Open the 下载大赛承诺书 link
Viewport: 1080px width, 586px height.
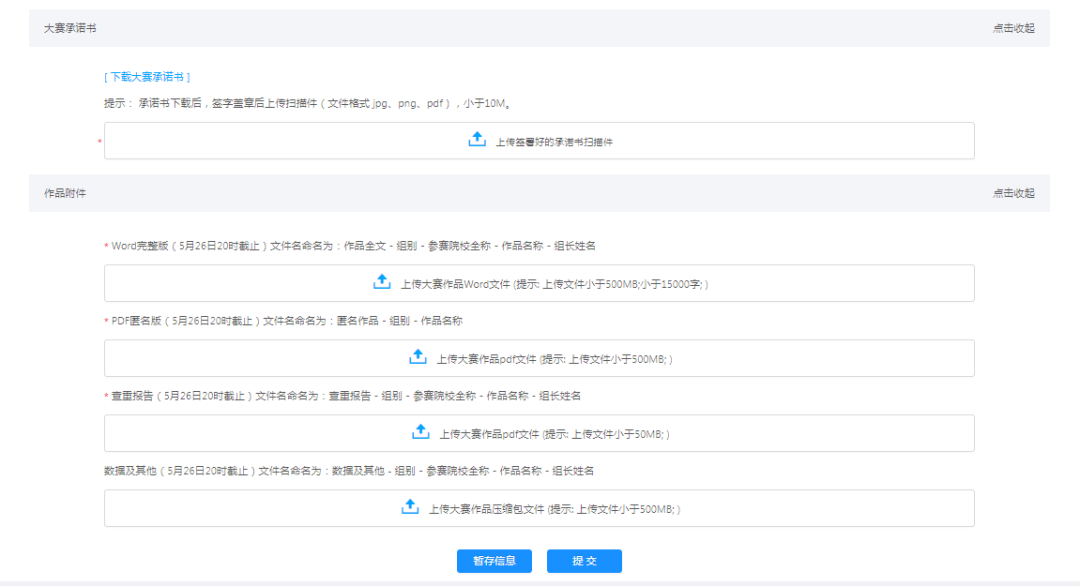tap(147, 76)
